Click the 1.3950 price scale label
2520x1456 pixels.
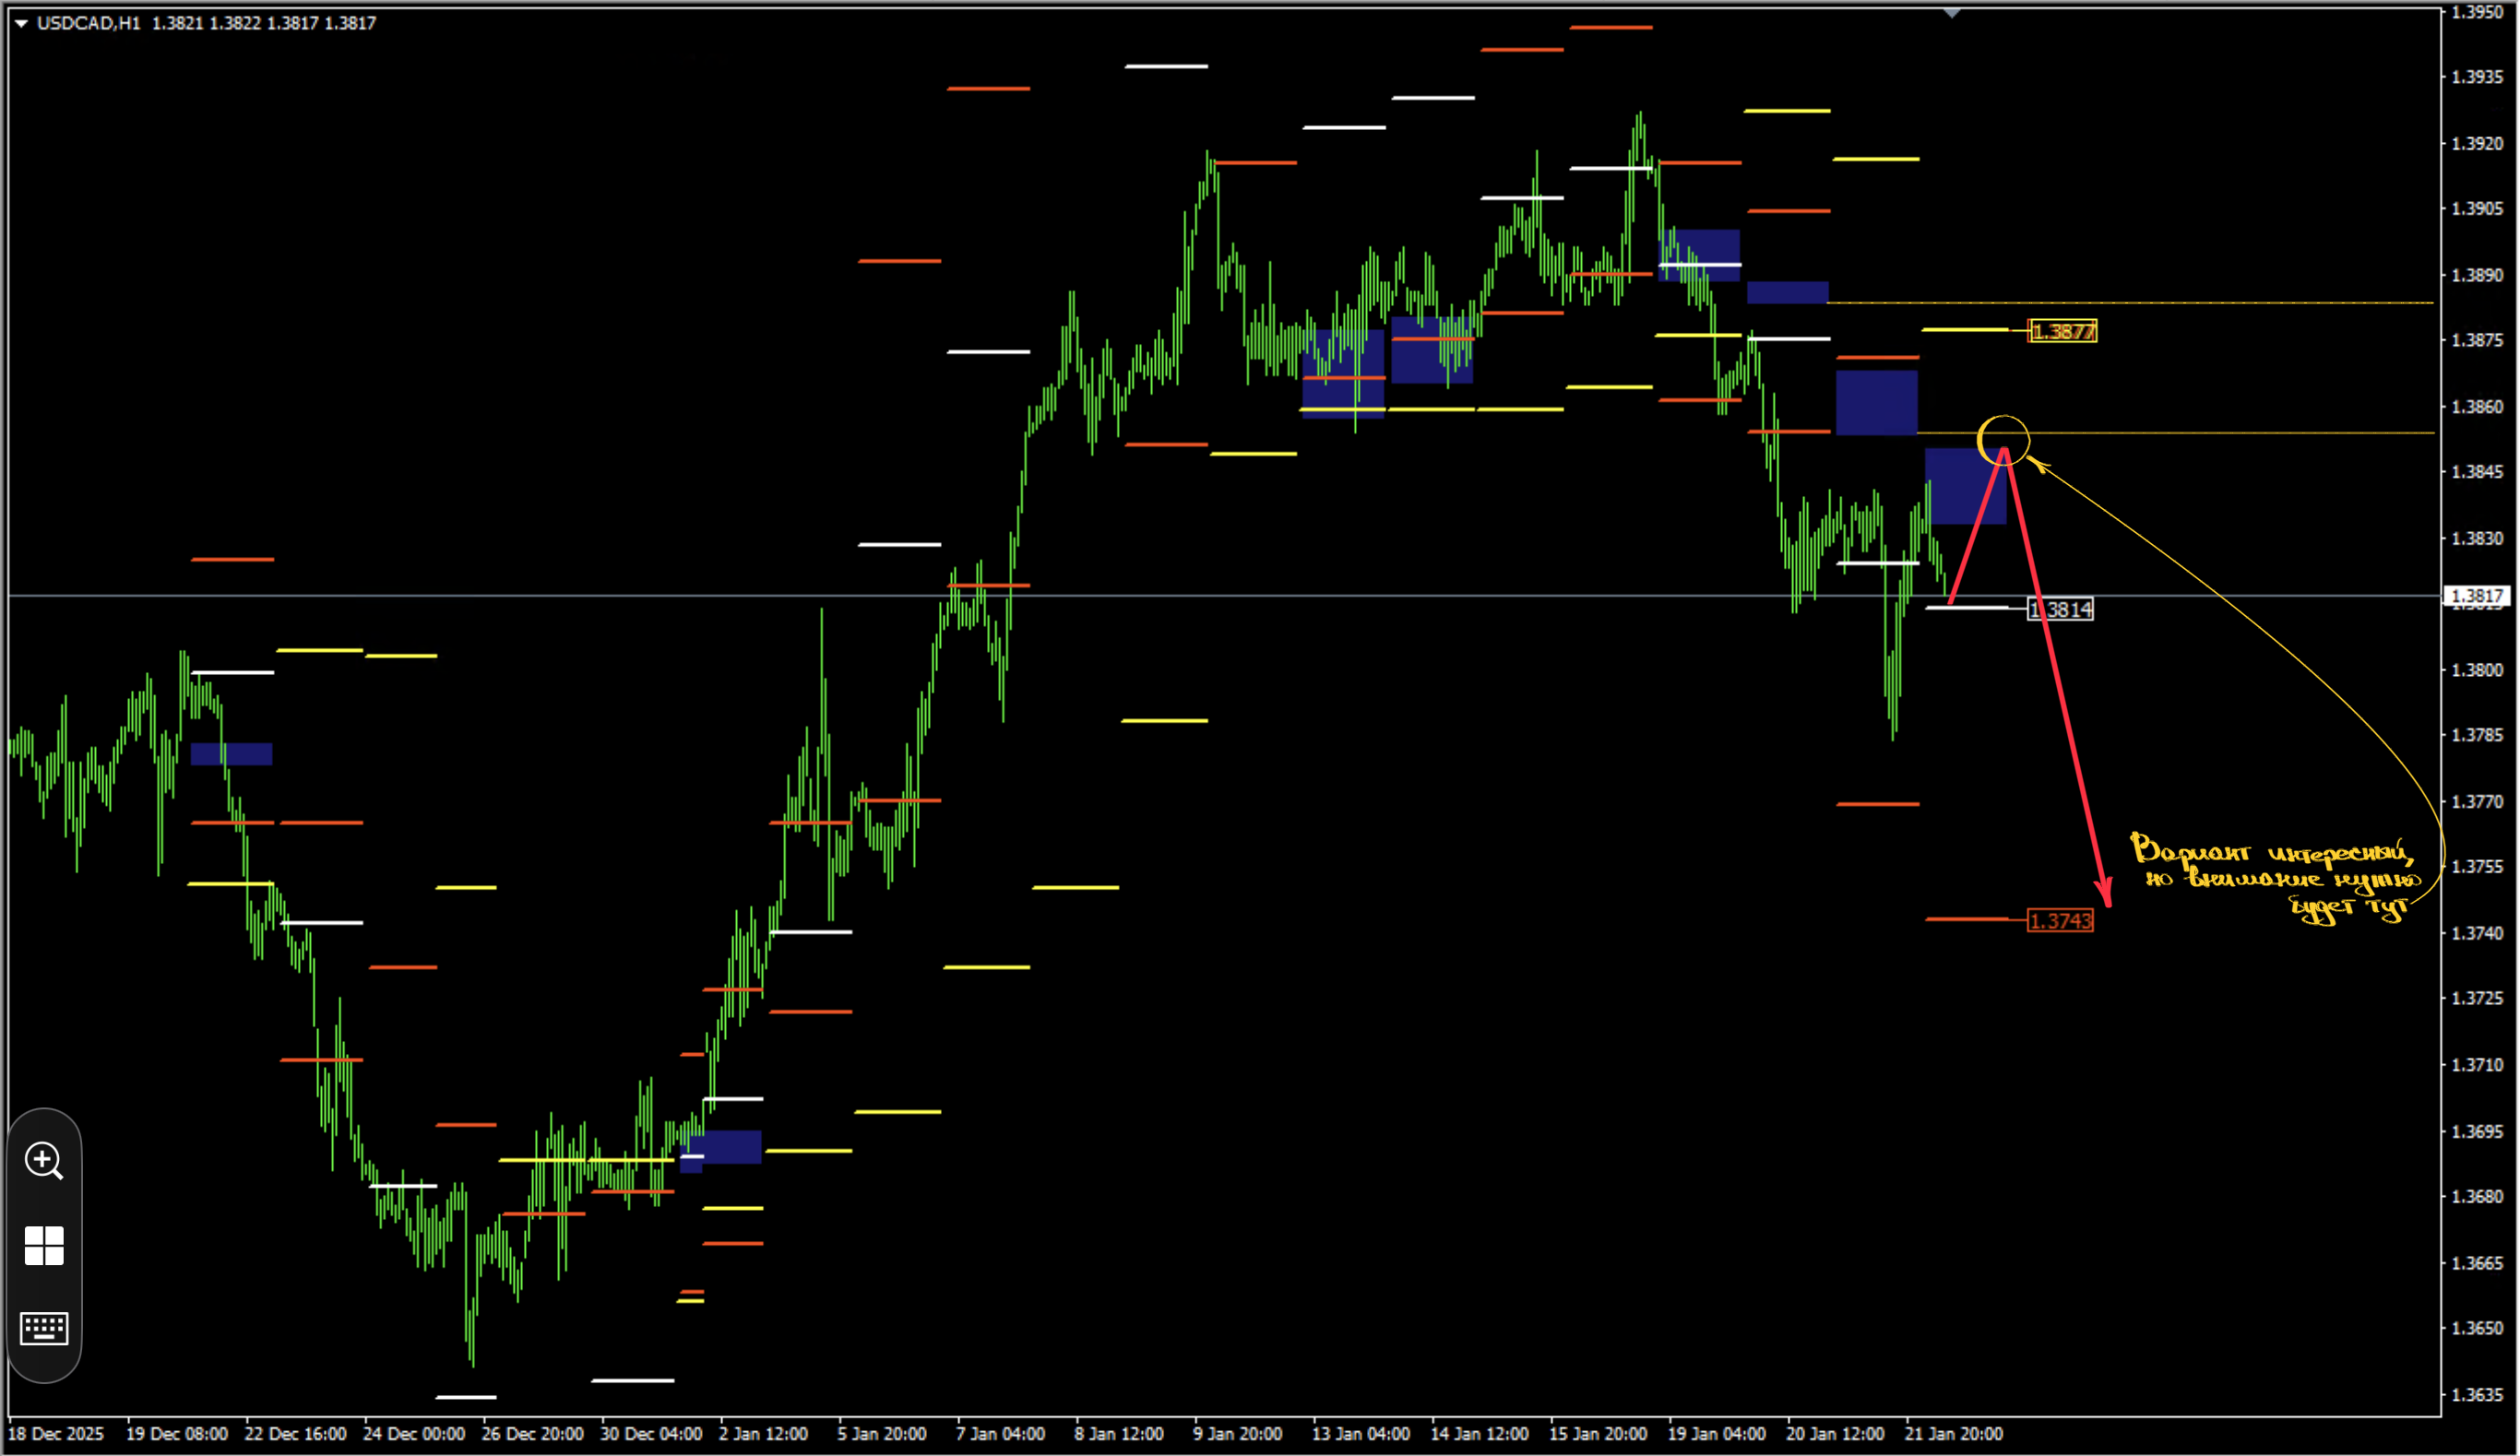click(x=2477, y=12)
